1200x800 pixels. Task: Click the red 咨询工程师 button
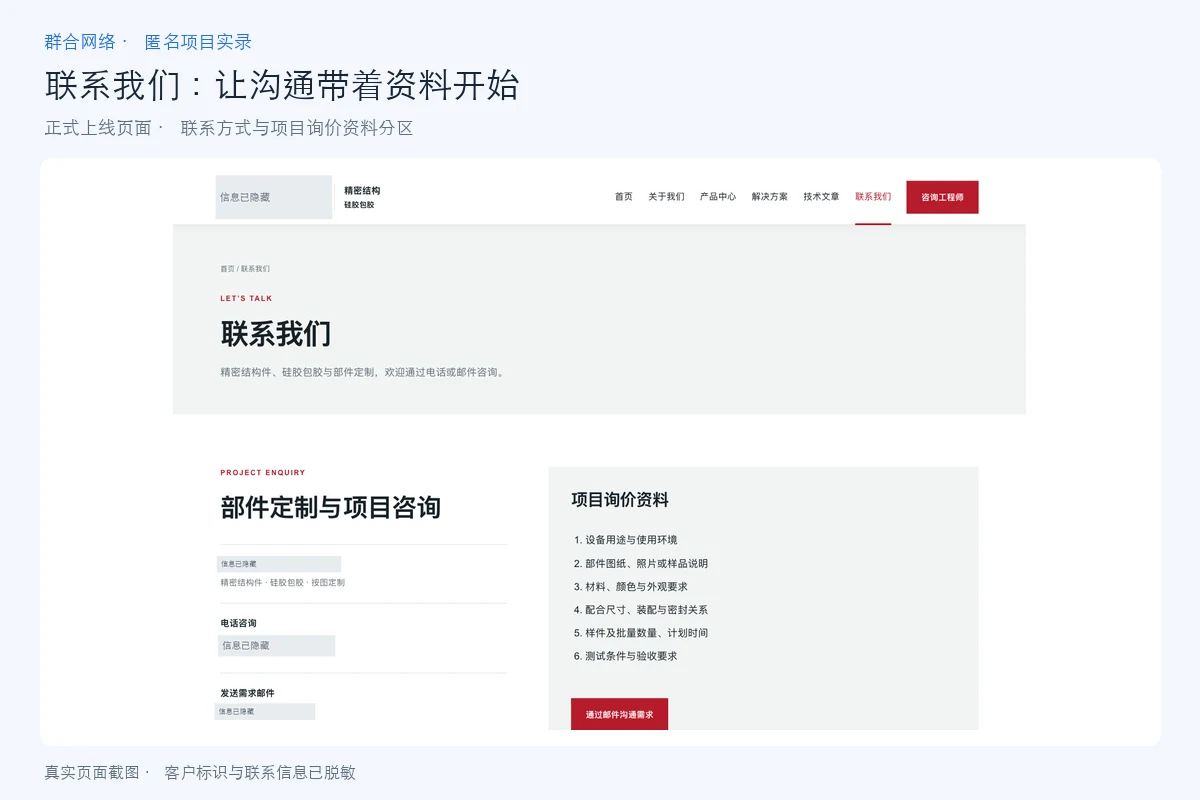(942, 197)
